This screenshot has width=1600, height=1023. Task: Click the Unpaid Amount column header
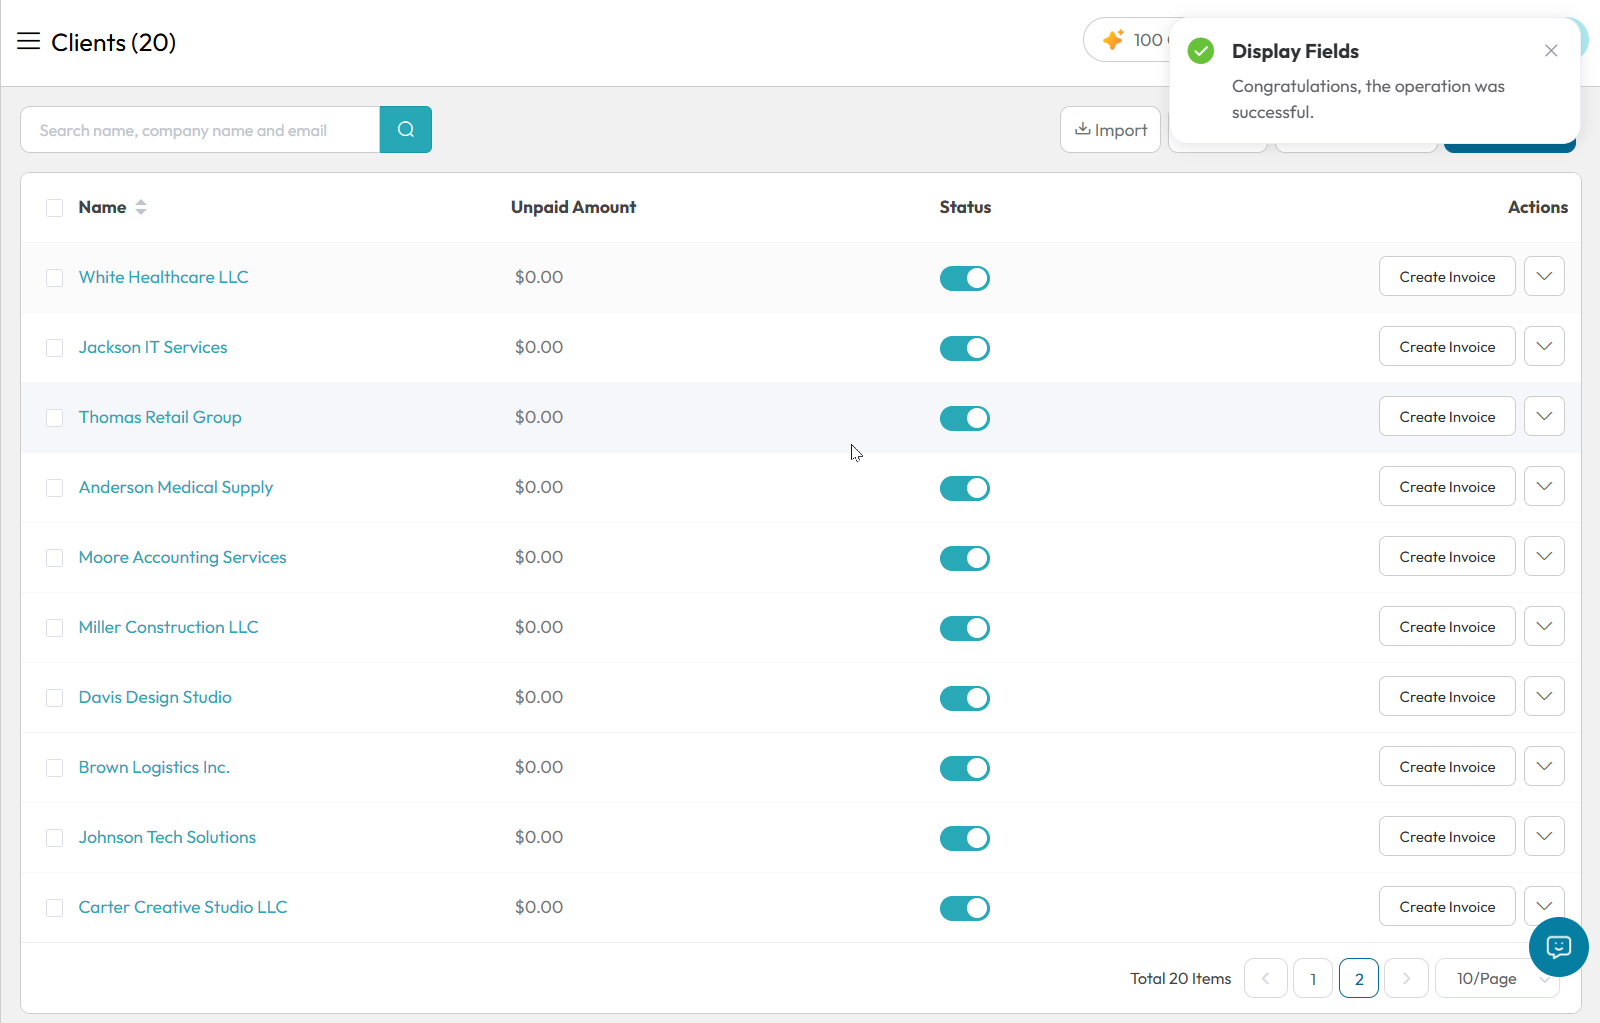click(x=573, y=207)
